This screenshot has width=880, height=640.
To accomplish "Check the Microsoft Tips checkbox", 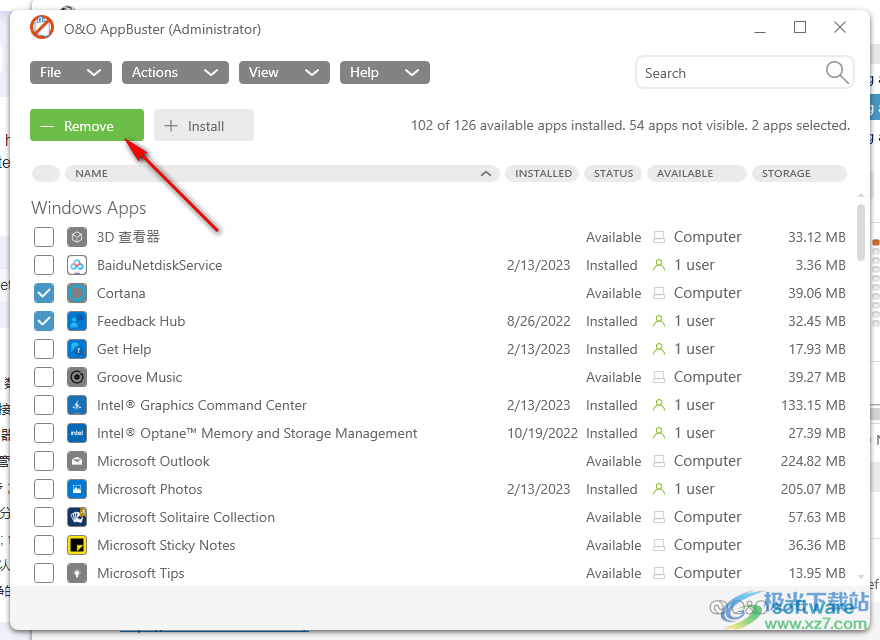I will click(44, 573).
